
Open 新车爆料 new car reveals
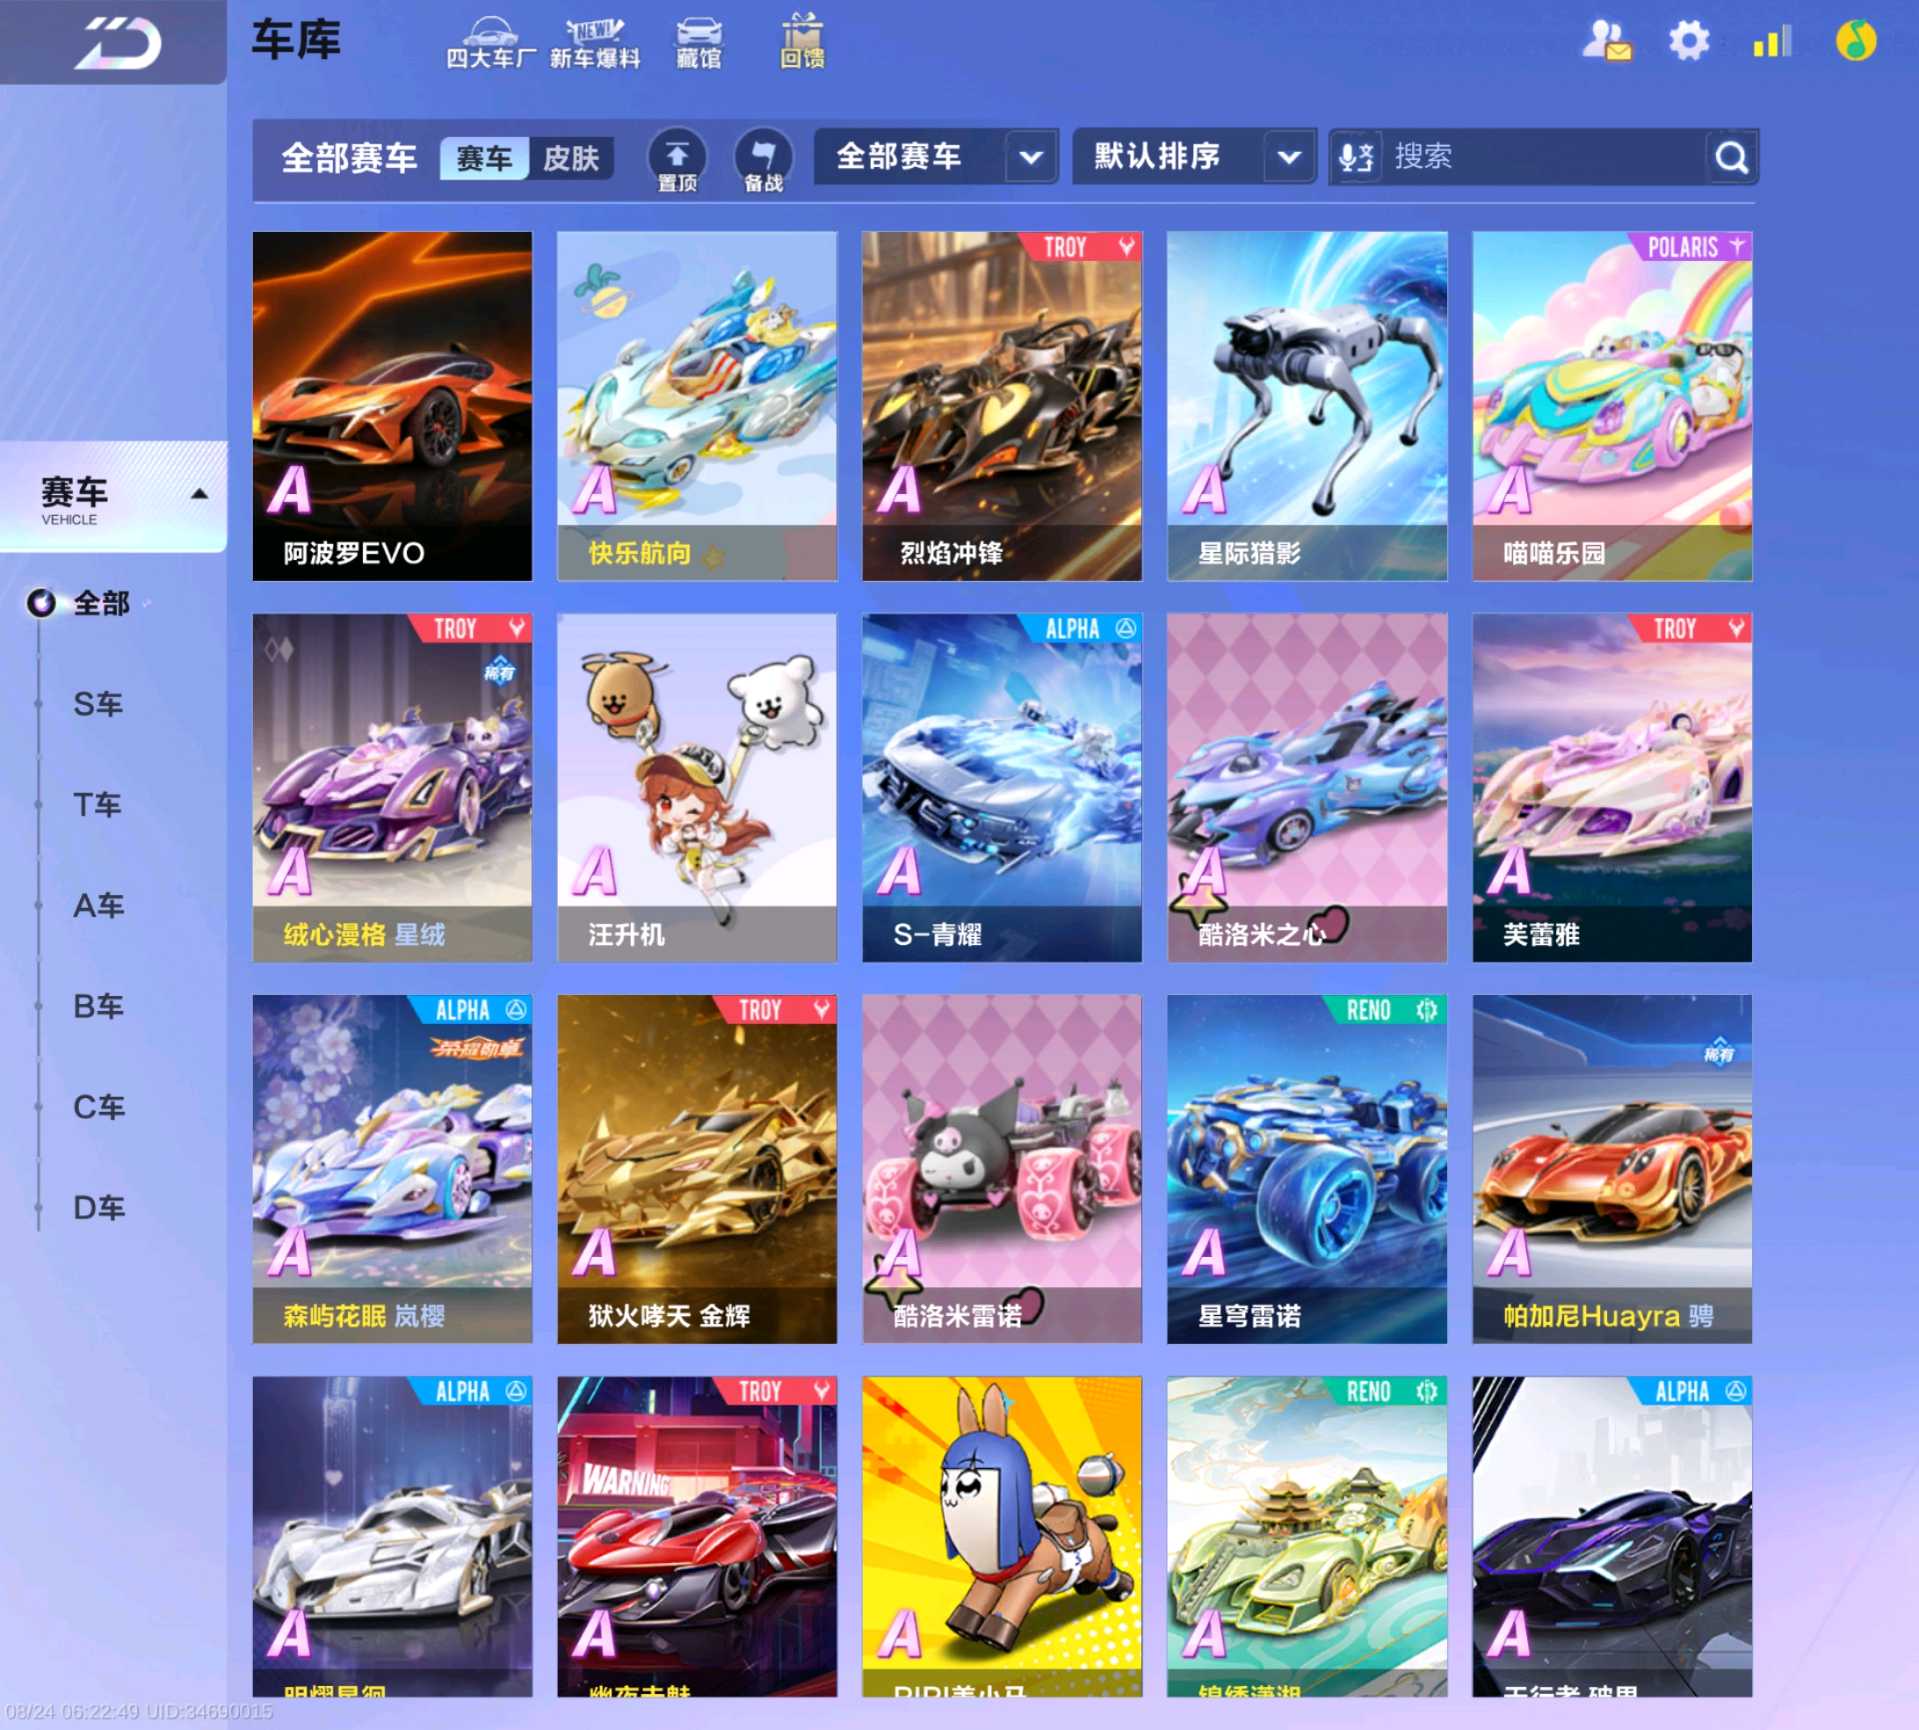click(595, 43)
